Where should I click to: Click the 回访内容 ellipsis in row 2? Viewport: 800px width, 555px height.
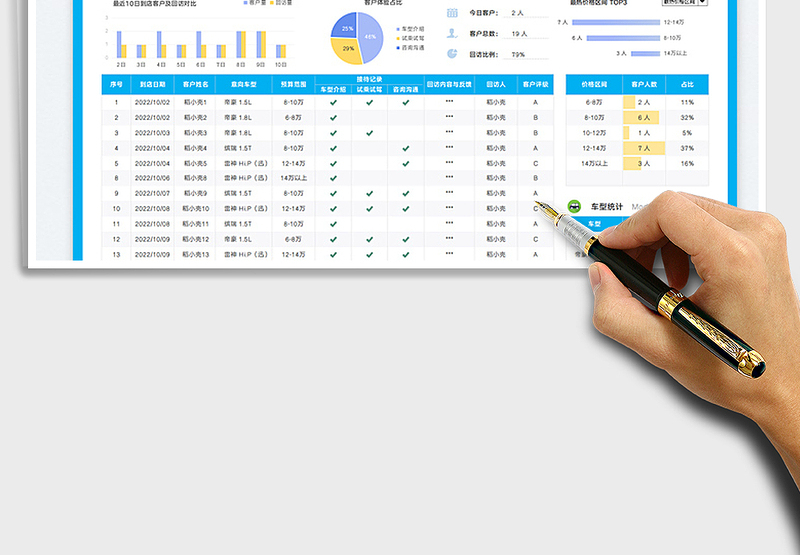click(449, 117)
